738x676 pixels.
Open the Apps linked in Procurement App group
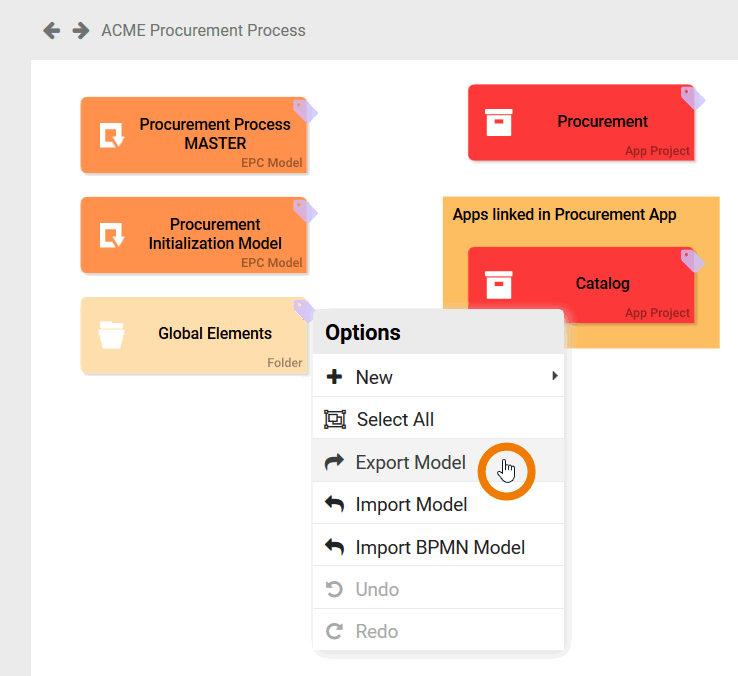[565, 214]
